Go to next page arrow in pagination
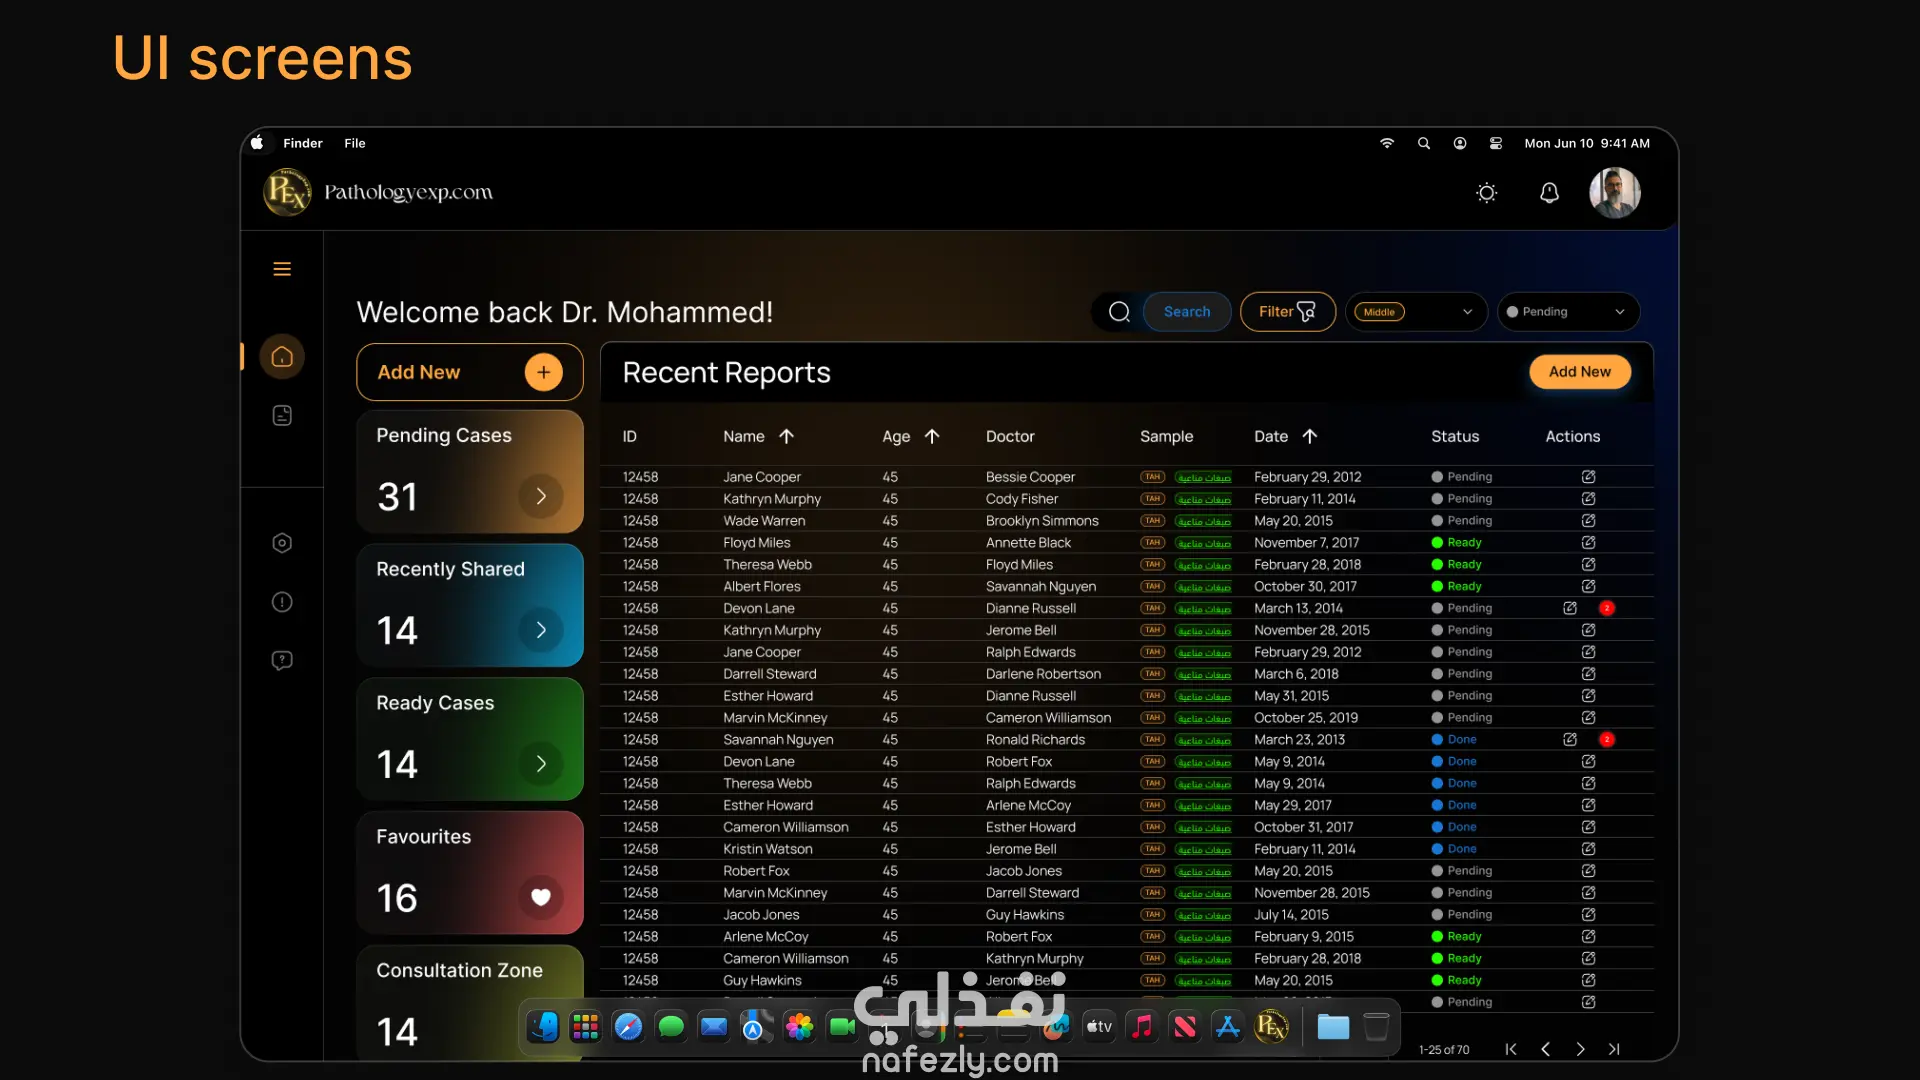This screenshot has width=1920, height=1080. pyautogui.click(x=1580, y=1049)
